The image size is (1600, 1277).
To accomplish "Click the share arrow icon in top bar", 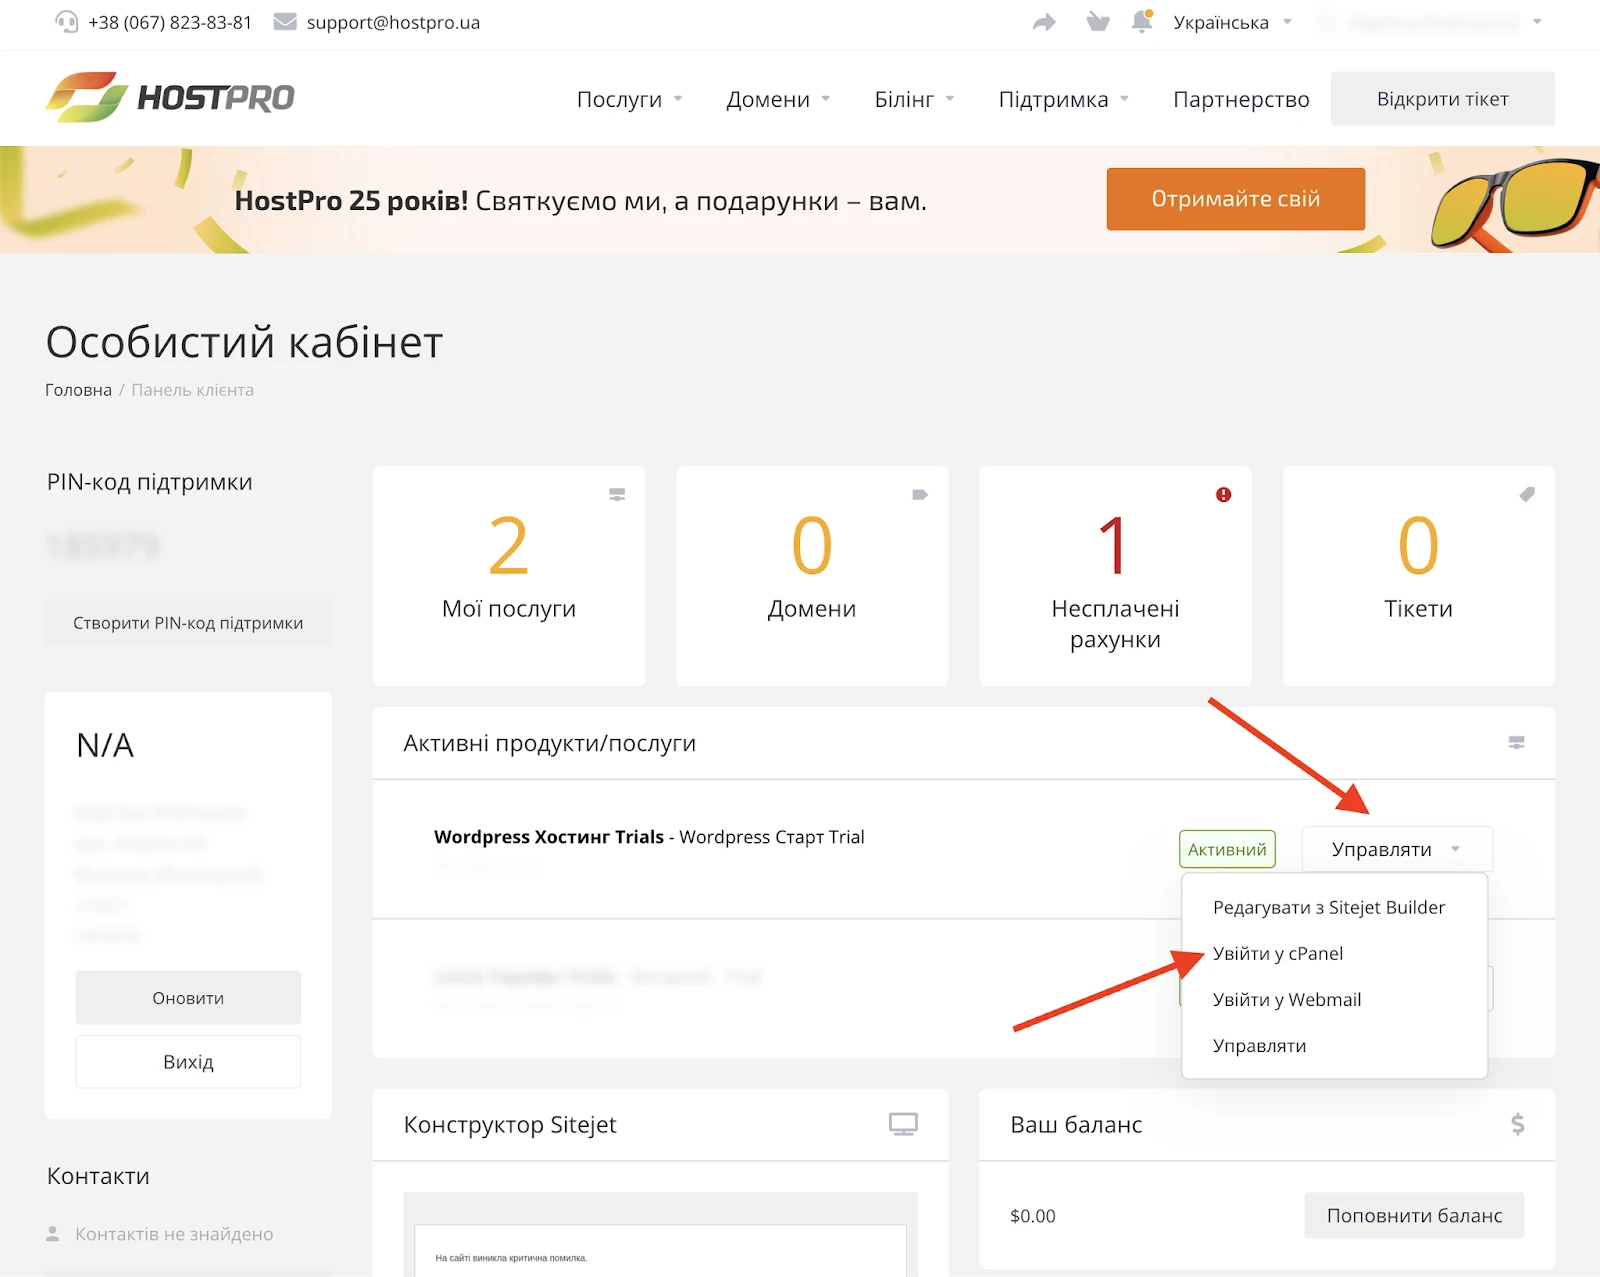I will point(1044,22).
